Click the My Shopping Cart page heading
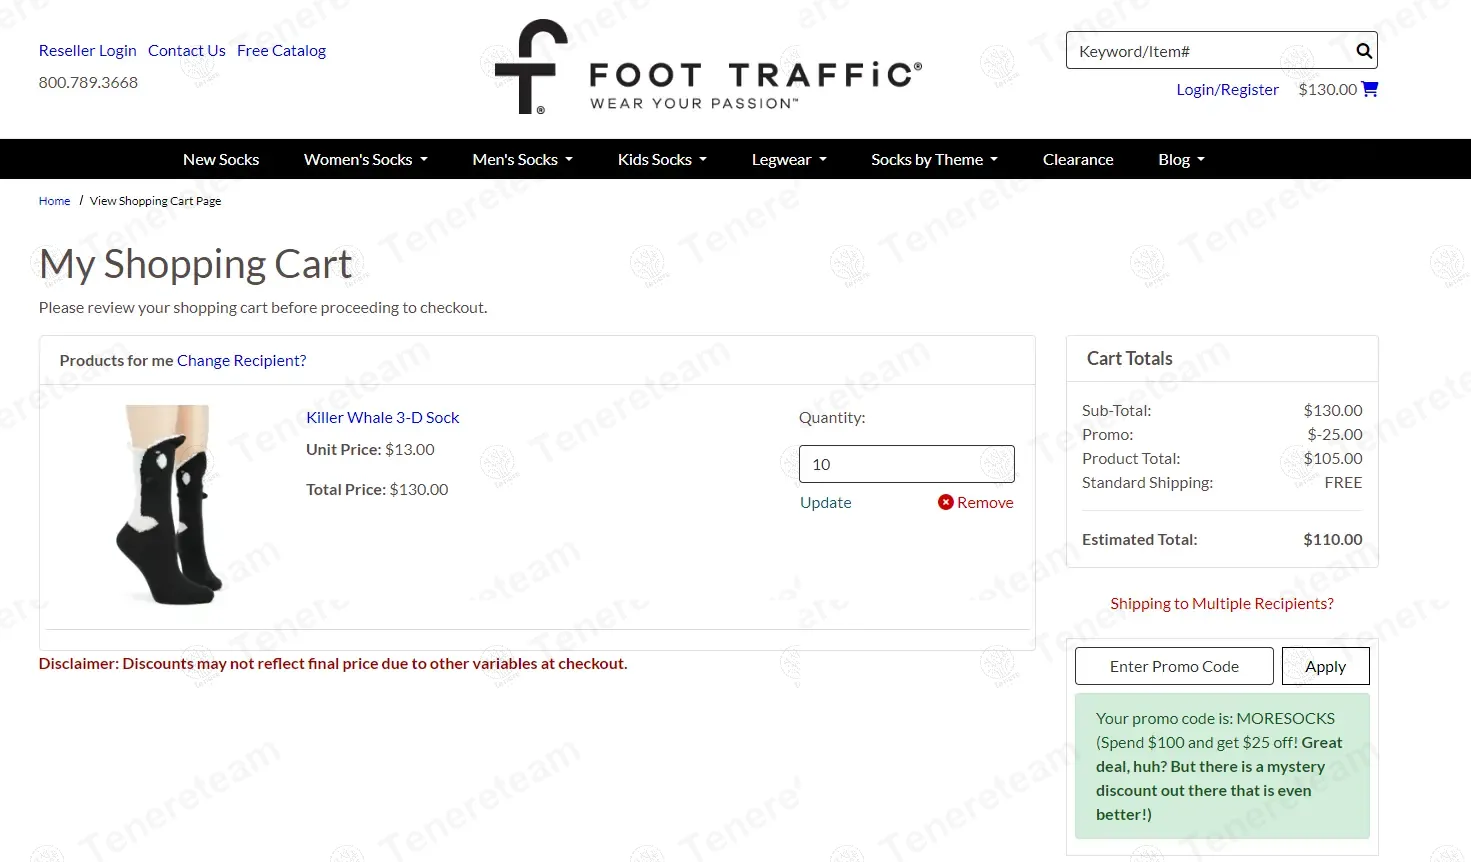This screenshot has width=1471, height=862. click(196, 264)
